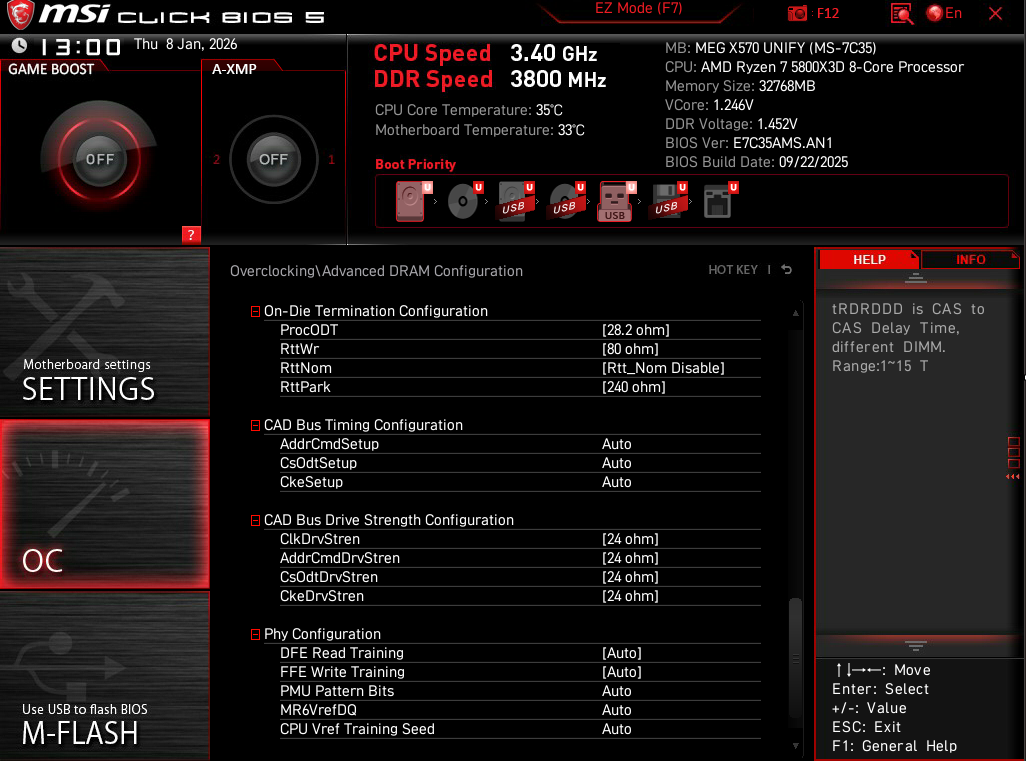The image size is (1026, 761).
Task: Edit MR6VrefDQ Auto value field
Action: point(616,709)
